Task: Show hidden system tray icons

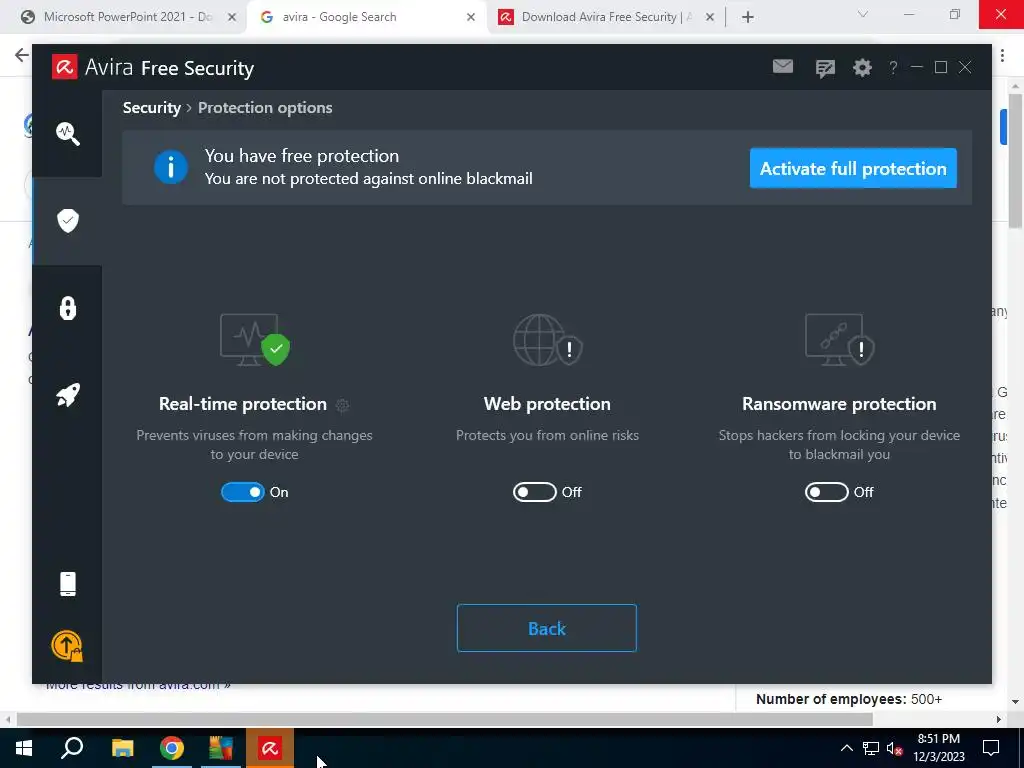Action: [x=846, y=748]
